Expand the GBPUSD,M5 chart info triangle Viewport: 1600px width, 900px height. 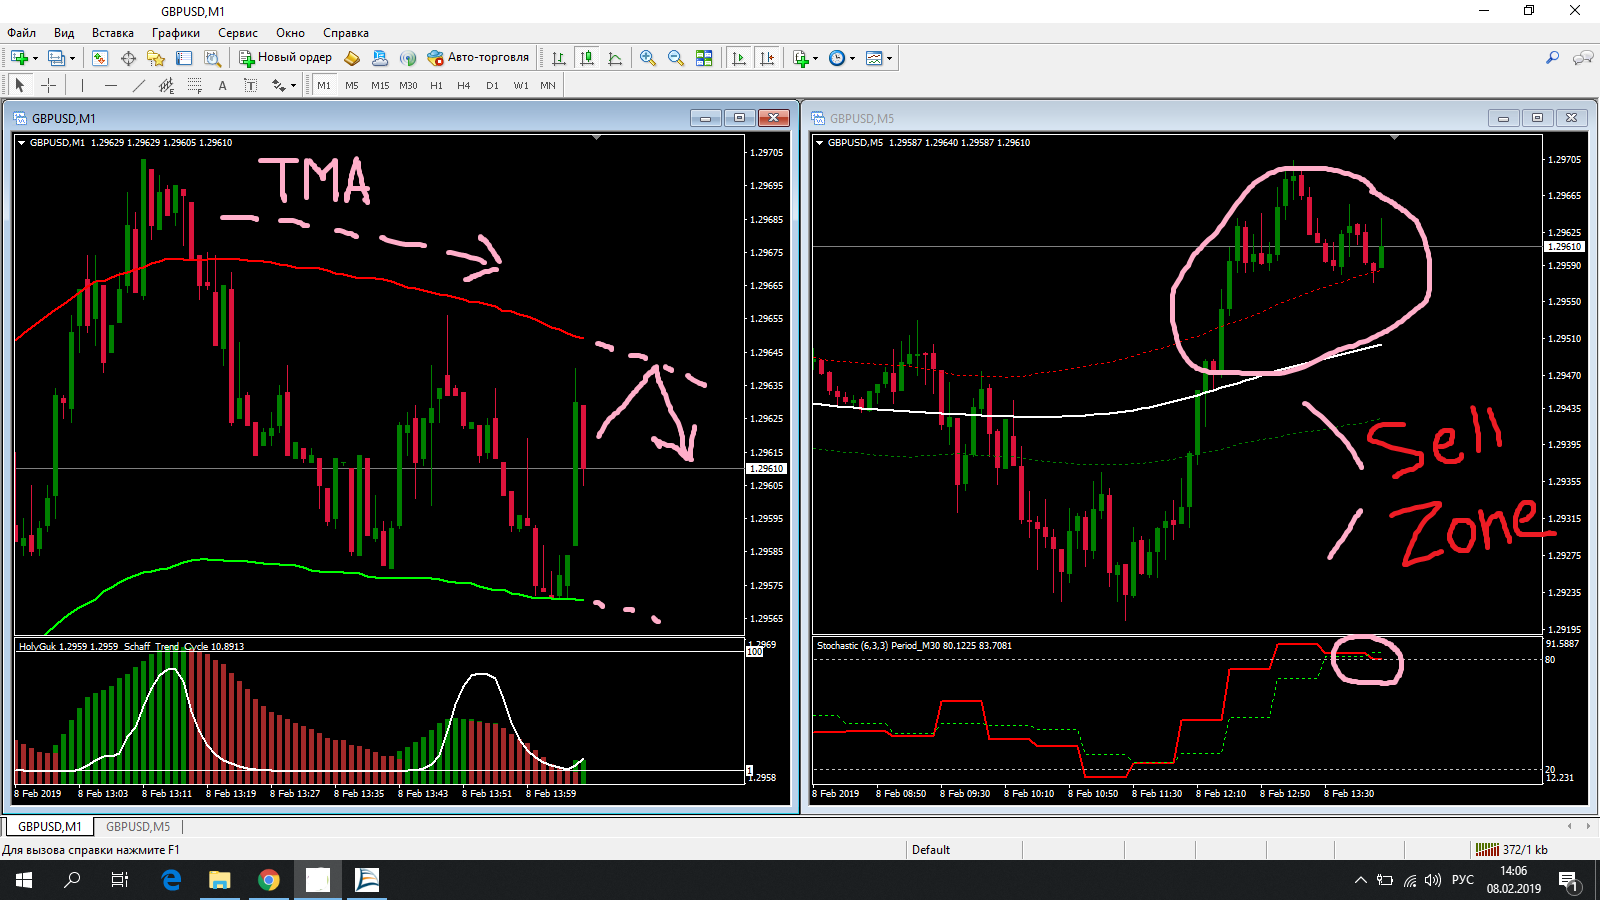(x=819, y=143)
